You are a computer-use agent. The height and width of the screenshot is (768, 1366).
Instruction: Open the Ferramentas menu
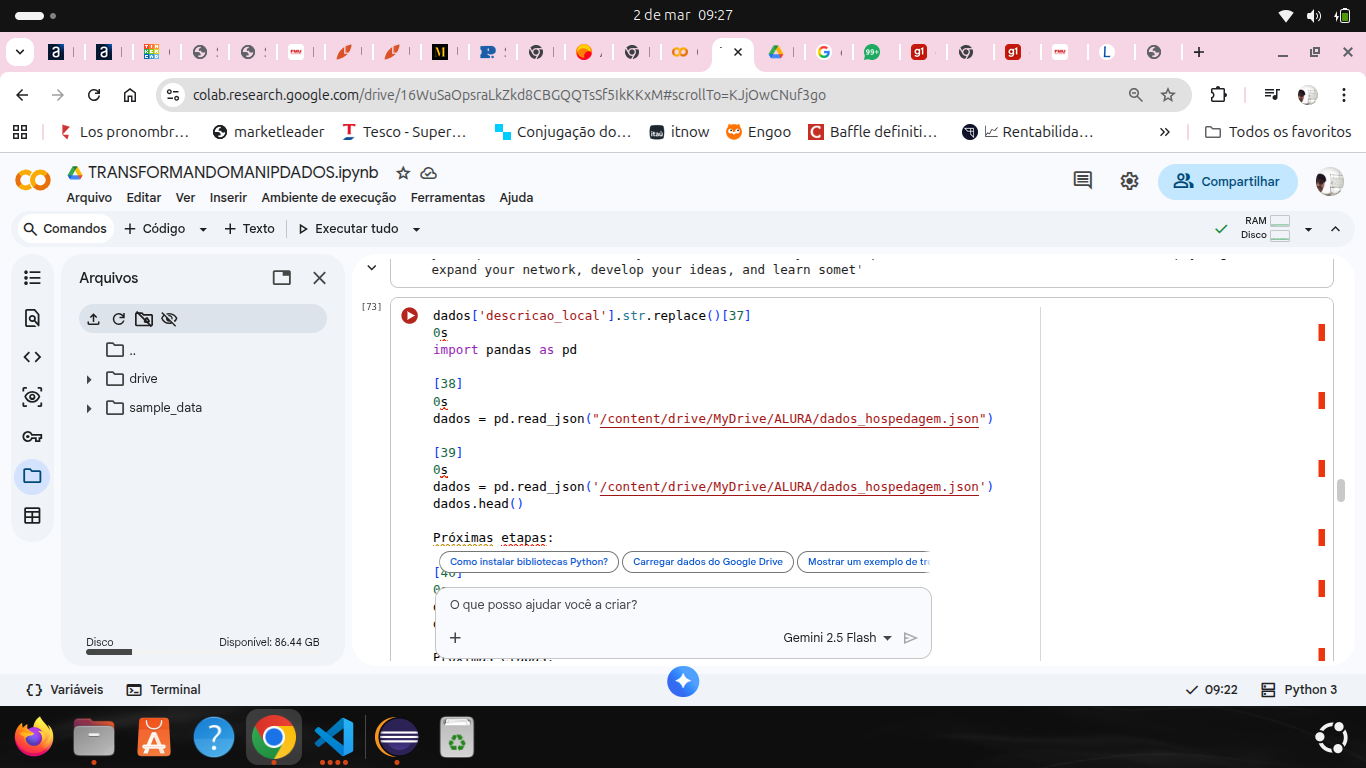447,198
